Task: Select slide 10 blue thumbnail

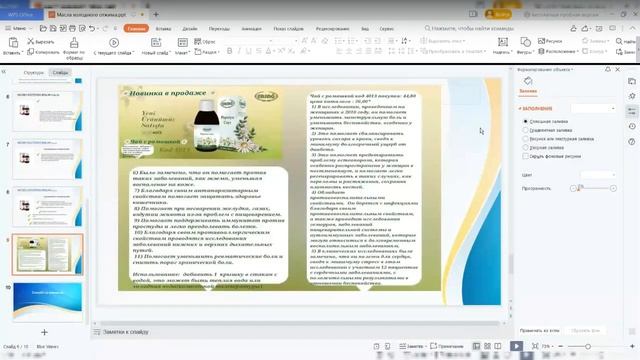Action: click(x=48, y=301)
